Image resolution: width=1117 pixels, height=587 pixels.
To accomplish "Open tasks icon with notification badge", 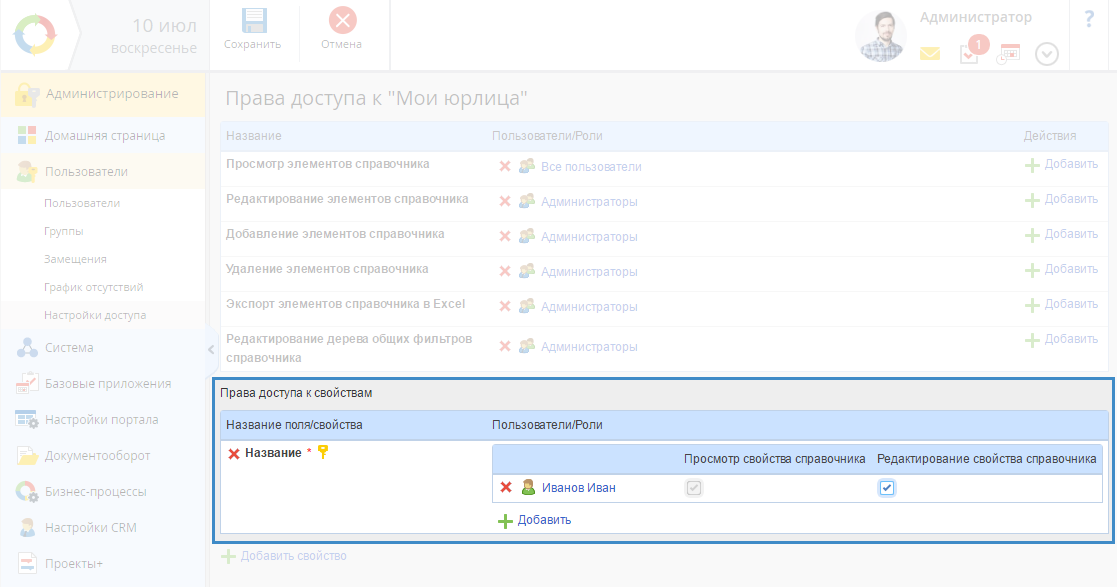I will point(969,54).
